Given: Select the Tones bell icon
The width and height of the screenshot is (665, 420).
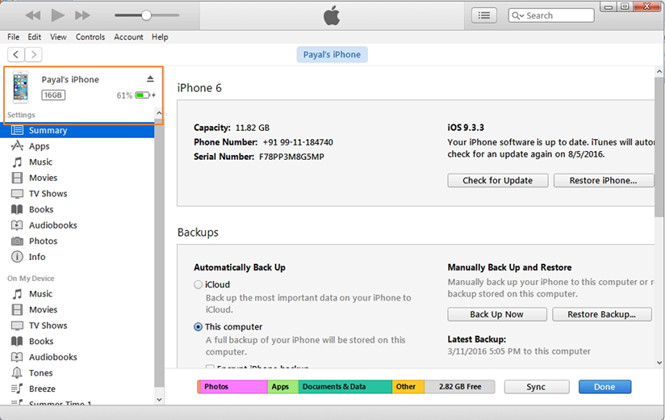Looking at the screenshot, I should 17,373.
